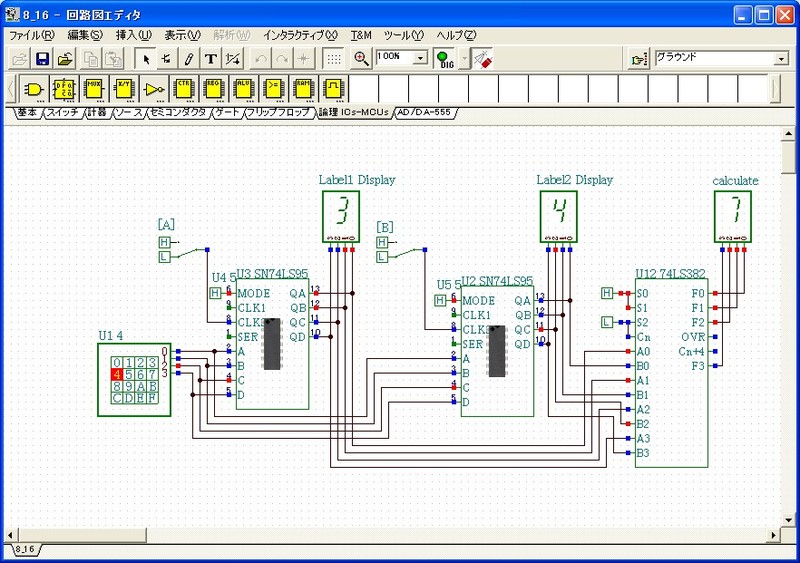Toggle the grid display button
The width and height of the screenshot is (800, 563).
[x=334, y=59]
